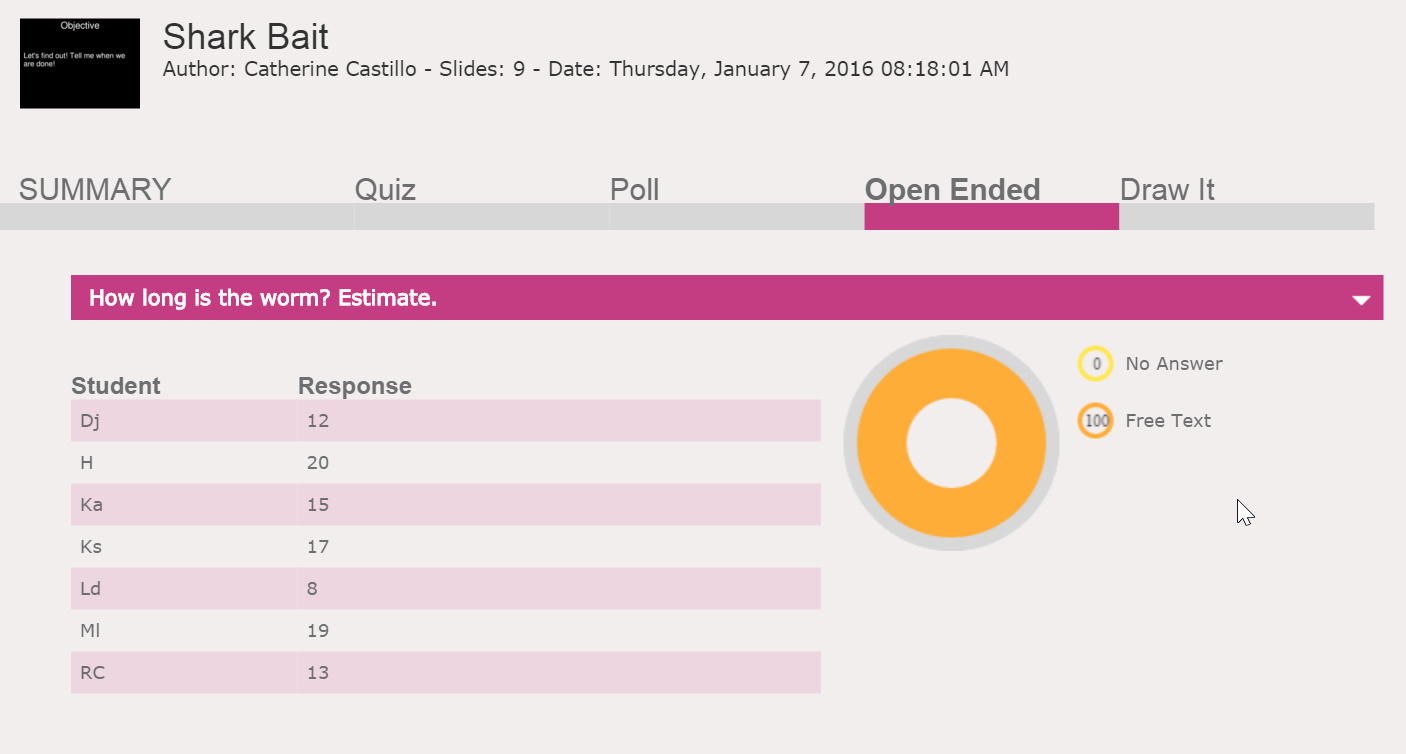Select student H's row

[445, 463]
